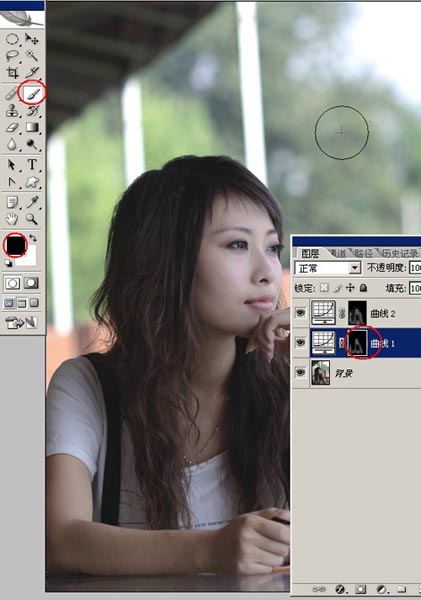The image size is (421, 600).
Task: Select the Move tool
Action: (x=32, y=39)
